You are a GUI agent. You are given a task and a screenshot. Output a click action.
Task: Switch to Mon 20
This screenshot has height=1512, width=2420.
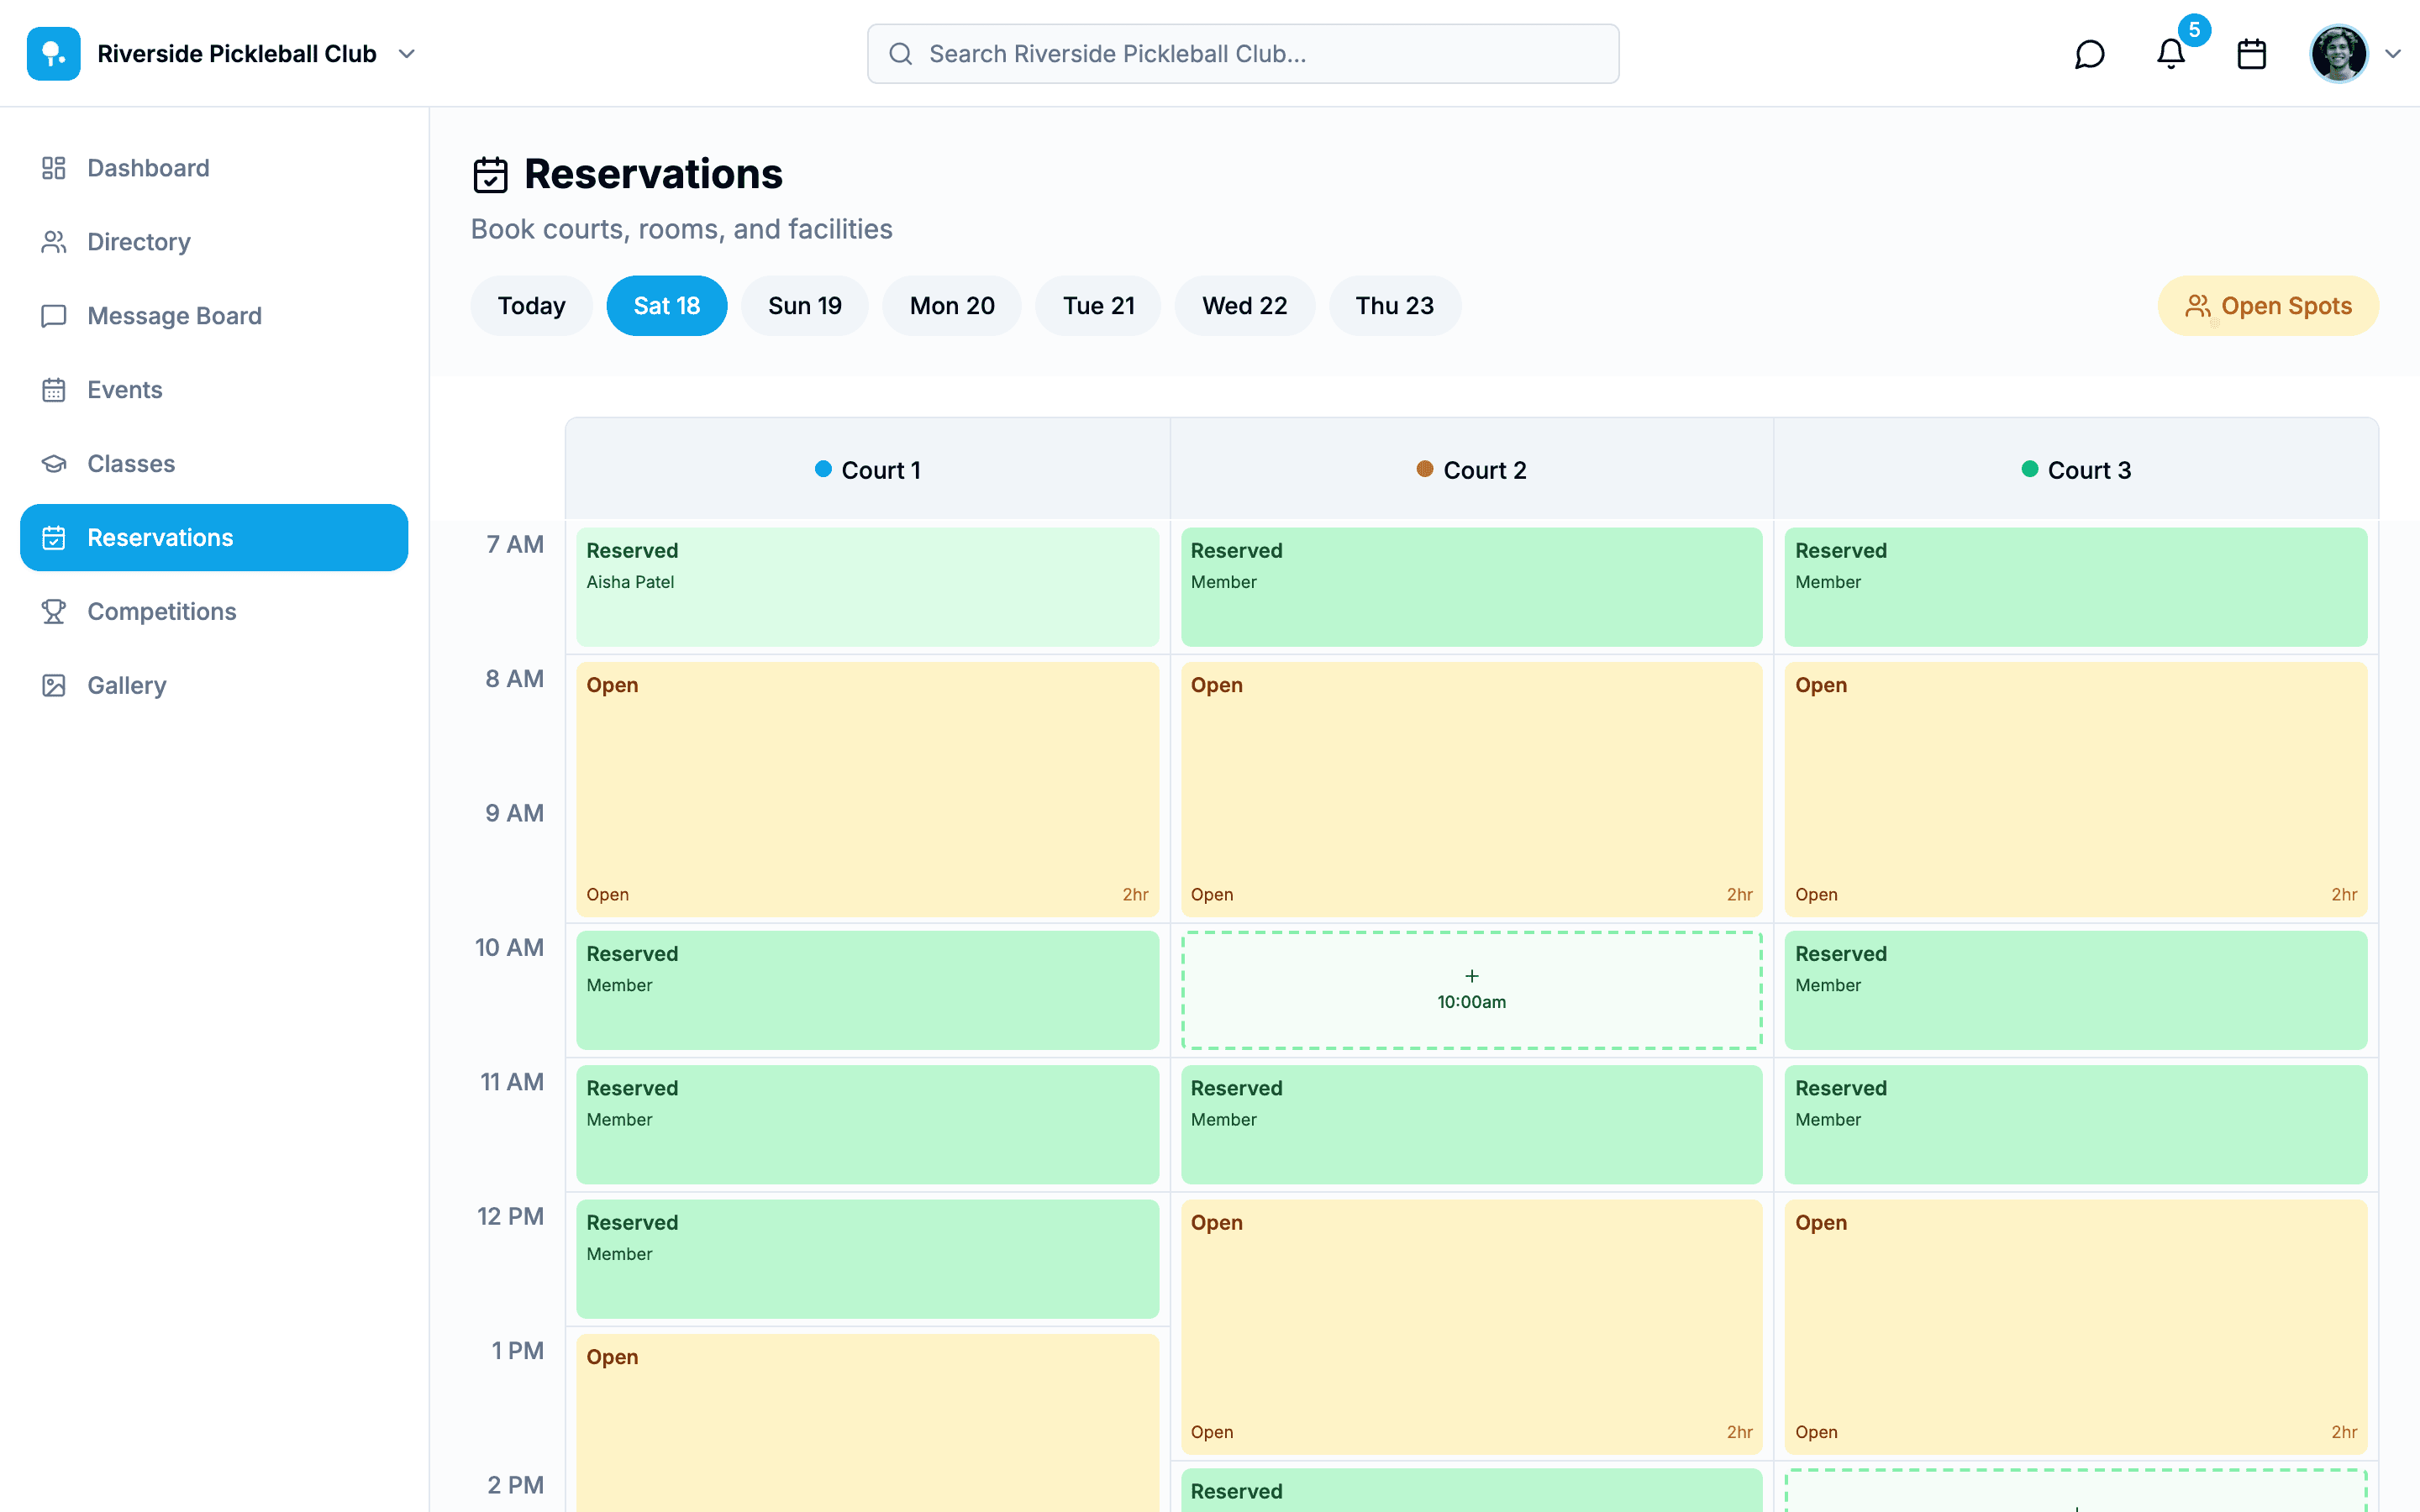952,306
